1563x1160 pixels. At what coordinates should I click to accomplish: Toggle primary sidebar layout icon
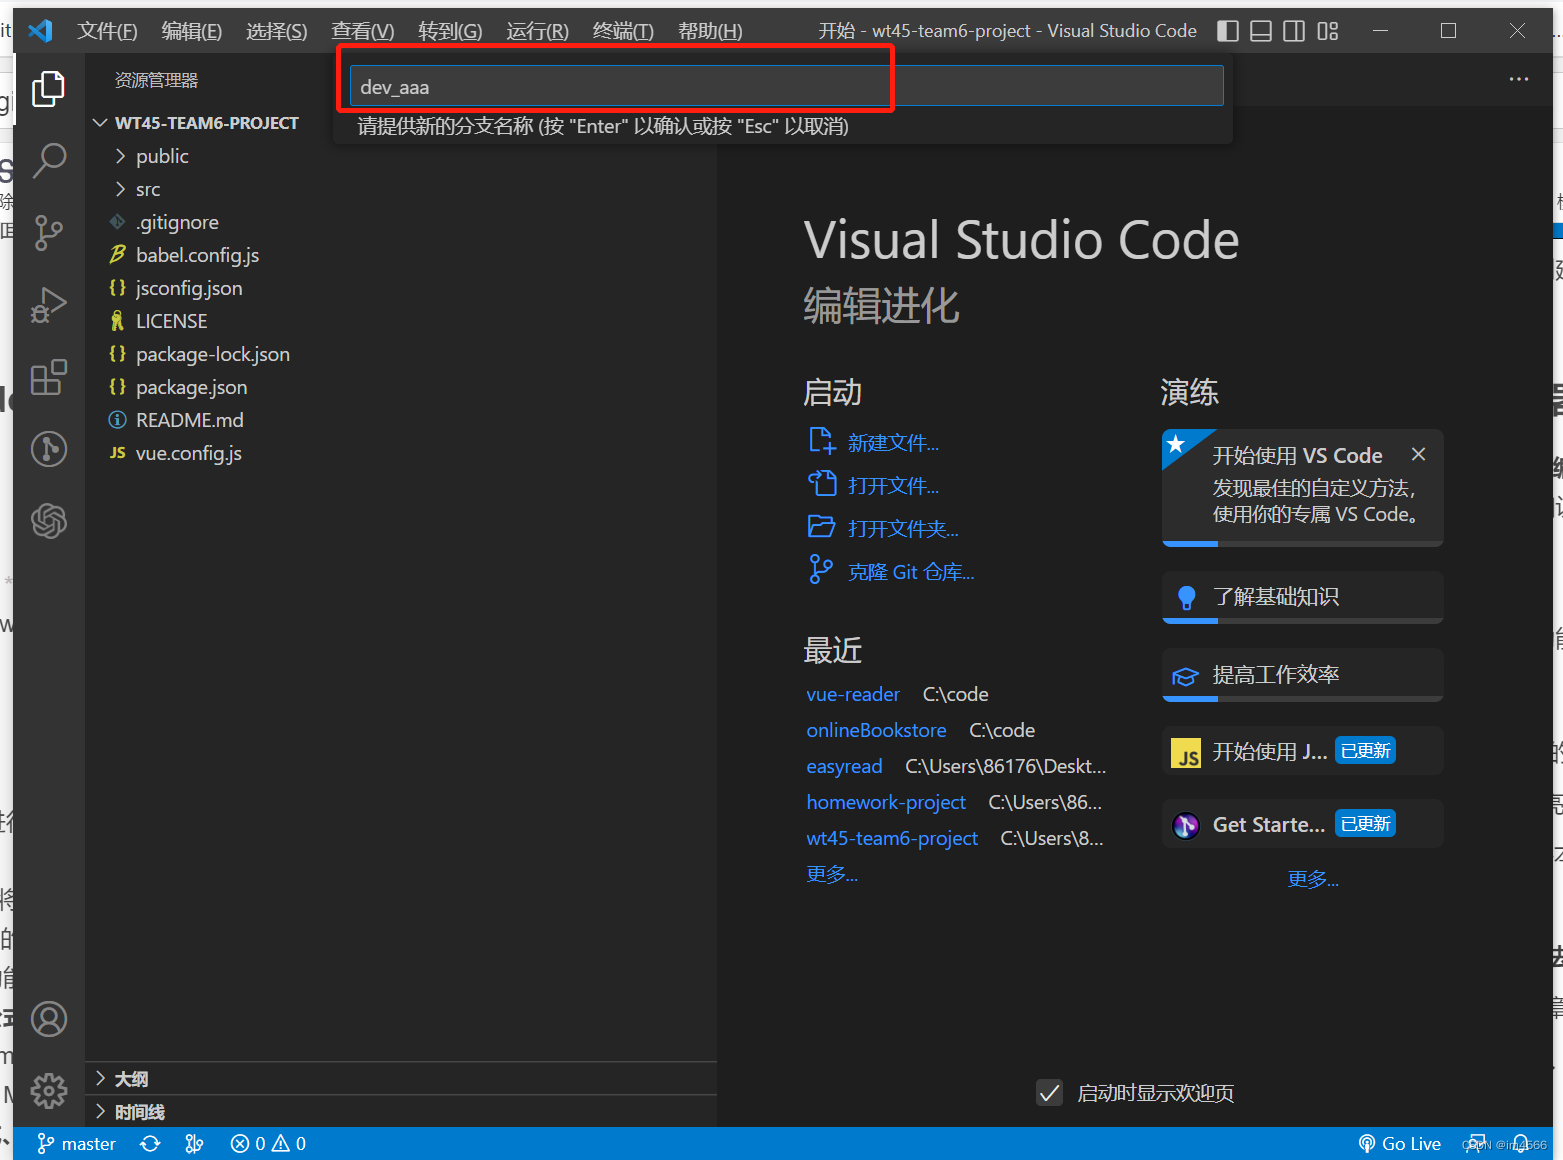[x=1227, y=31]
